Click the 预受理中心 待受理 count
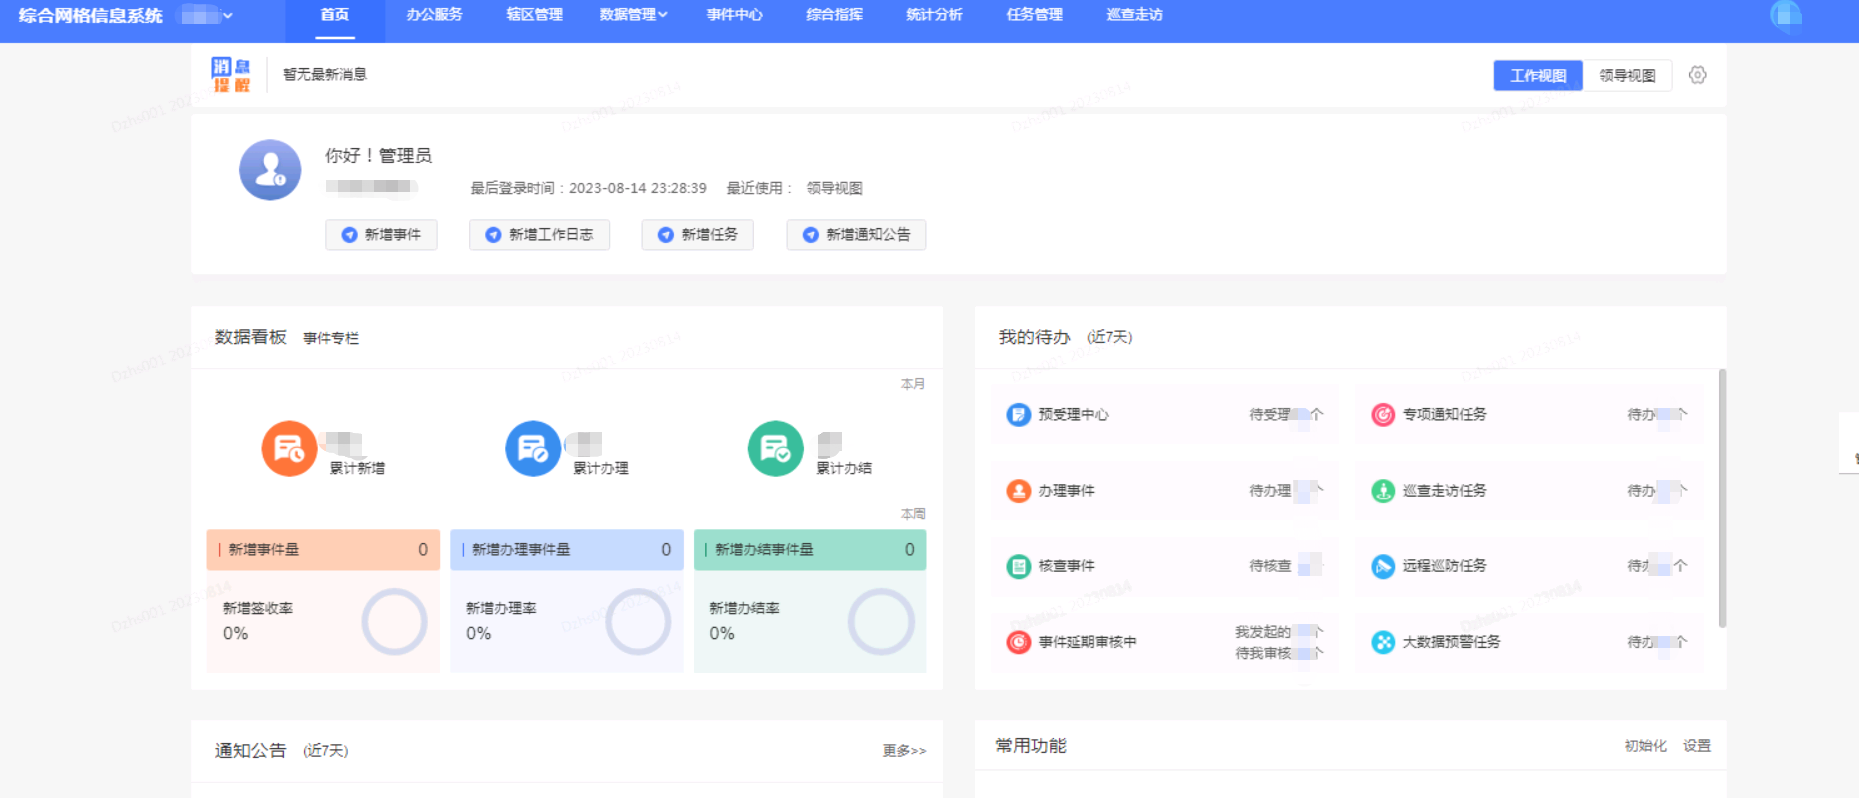 pyautogui.click(x=1286, y=415)
